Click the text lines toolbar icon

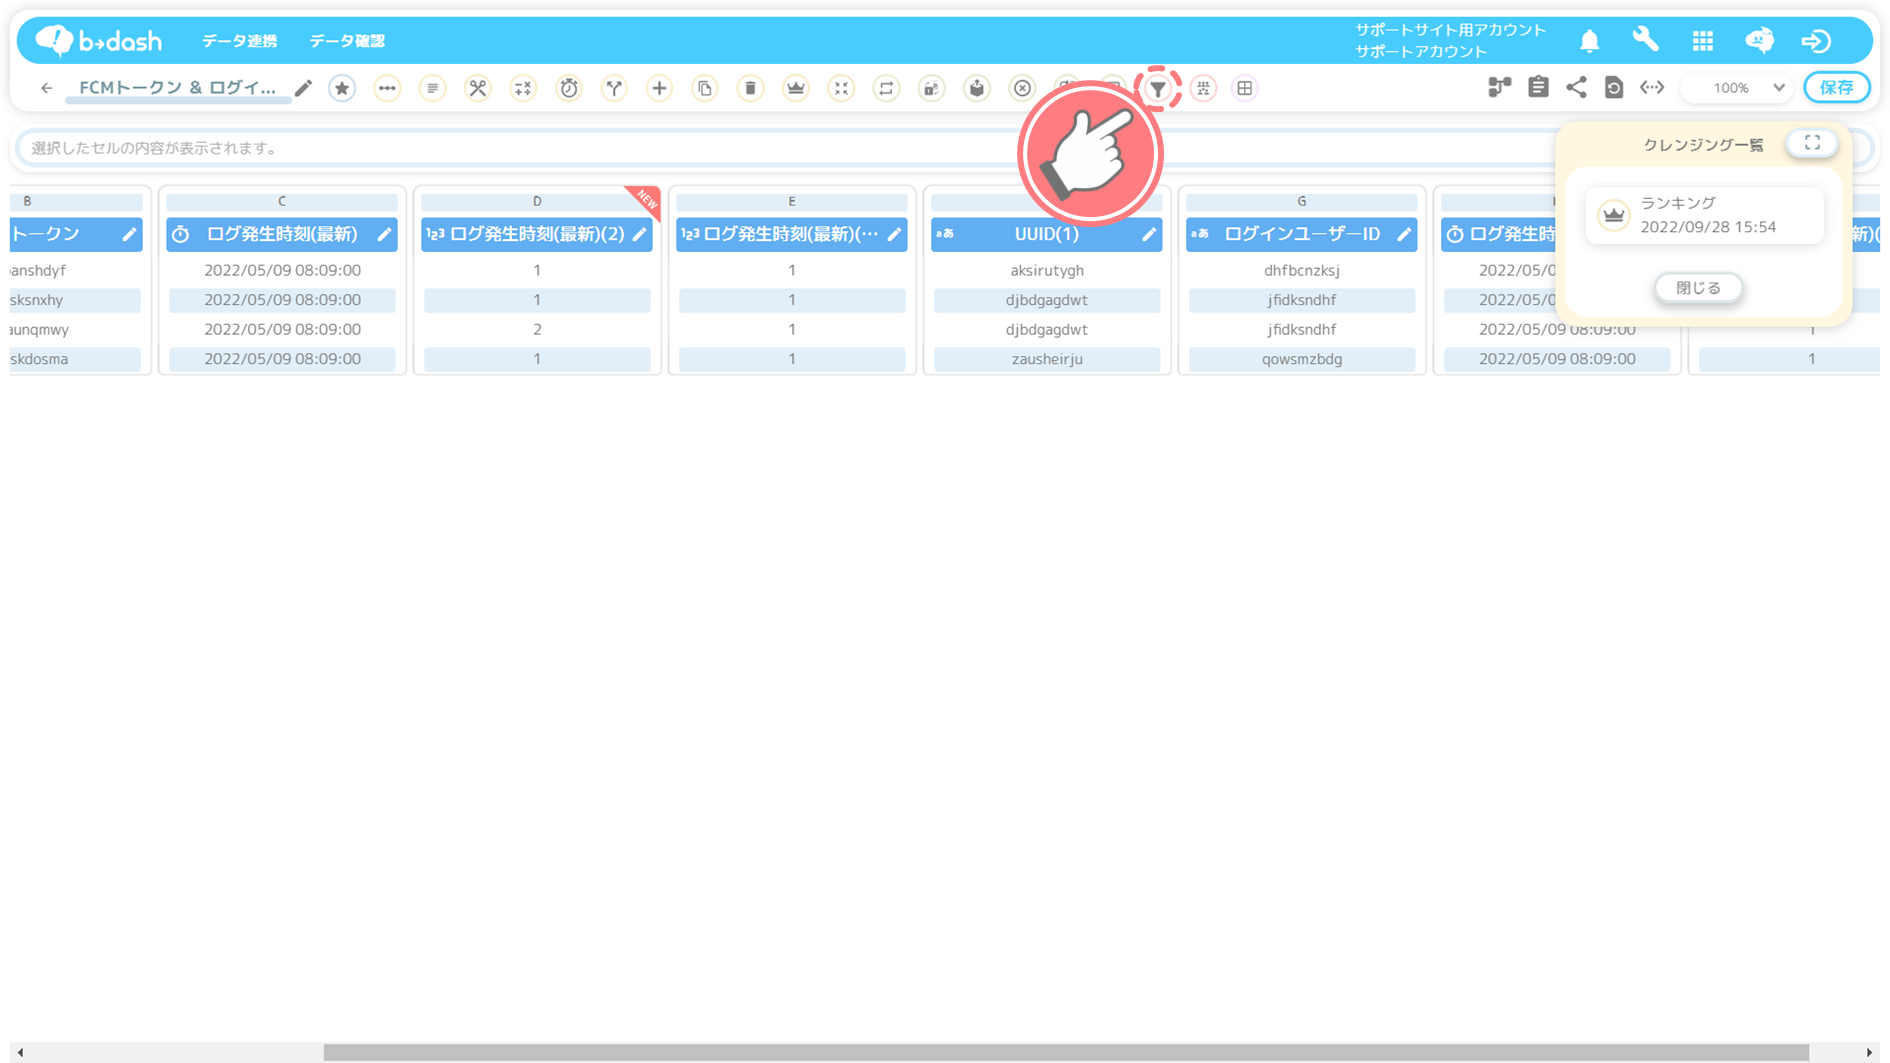[432, 88]
